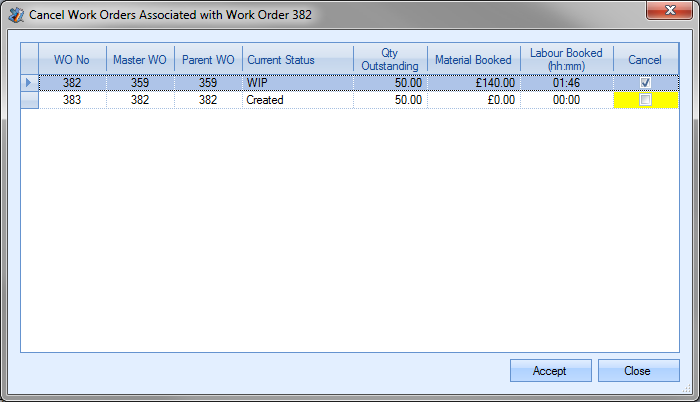The width and height of the screenshot is (700, 402).
Task: Click Qty Outstanding 50.00 in row 383
Action: point(390,100)
